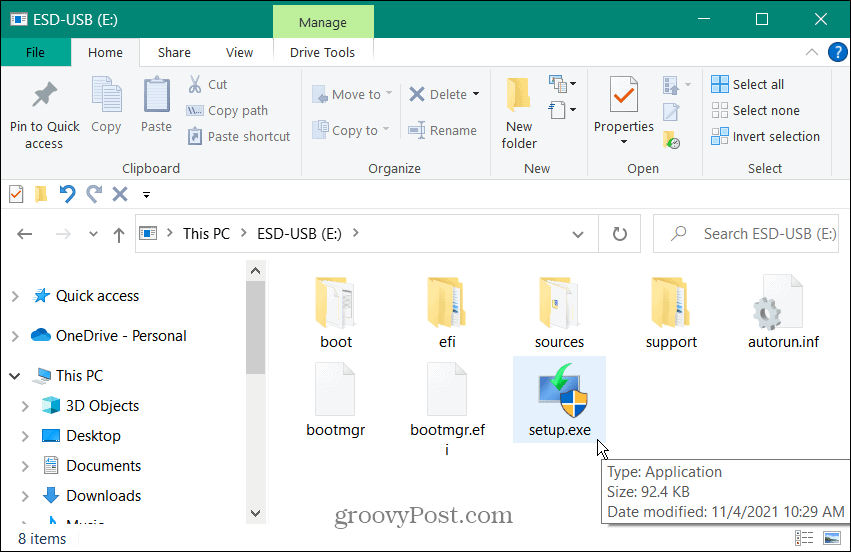Expand OneDrive - Personal tree node
851x552 pixels.
pyautogui.click(x=15, y=337)
